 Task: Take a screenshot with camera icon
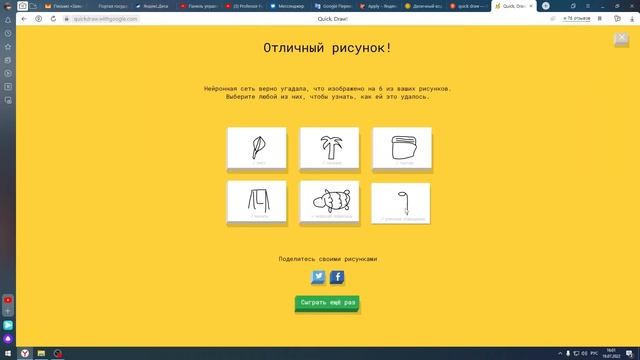[x=22, y=6]
